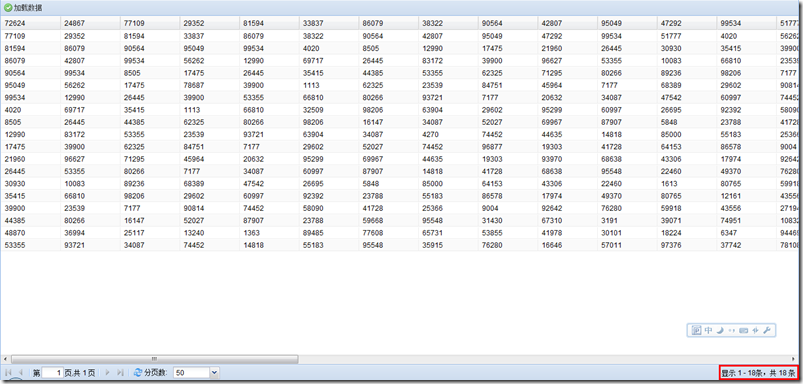This screenshot has height=384, width=803.
Task: Select the cell containing 74951
Action: (x=747, y=221)
